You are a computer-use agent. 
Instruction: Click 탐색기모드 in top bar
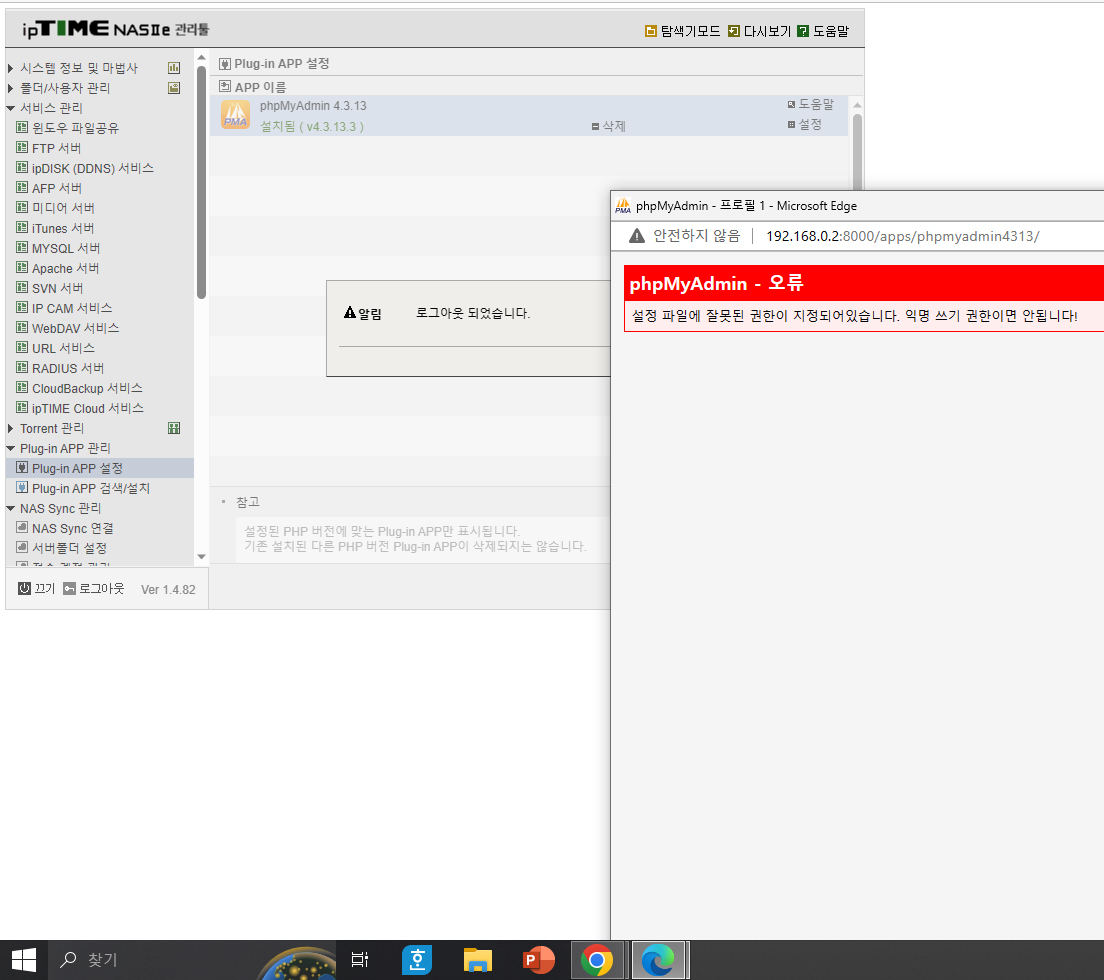click(x=683, y=32)
